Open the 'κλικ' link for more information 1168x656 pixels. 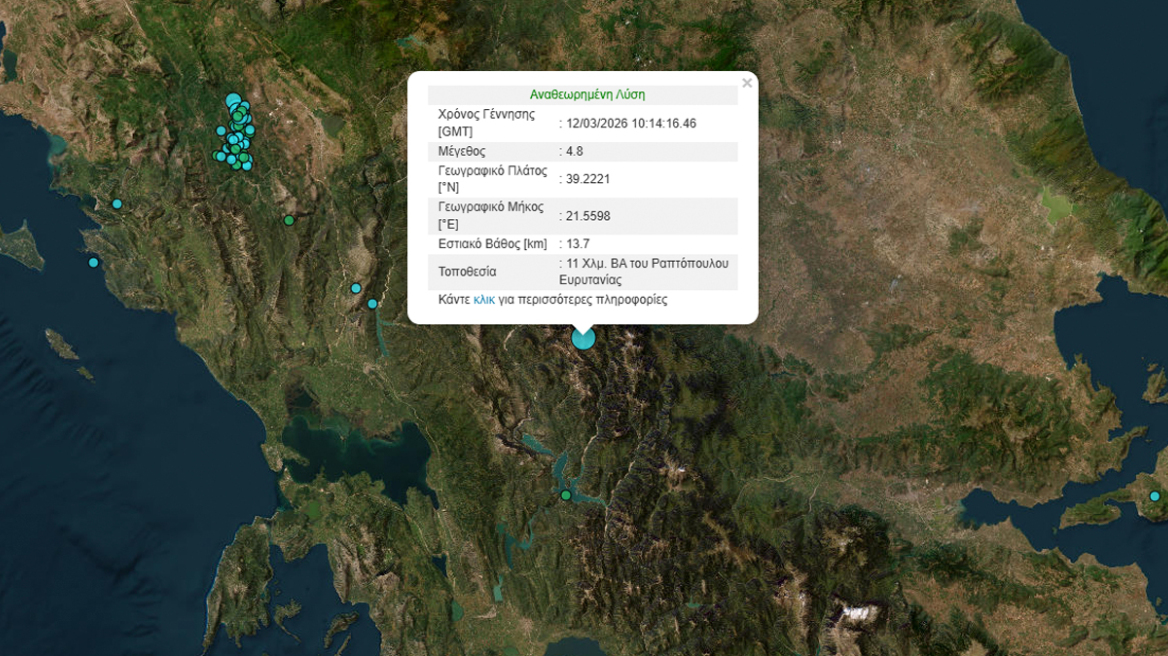[484, 299]
